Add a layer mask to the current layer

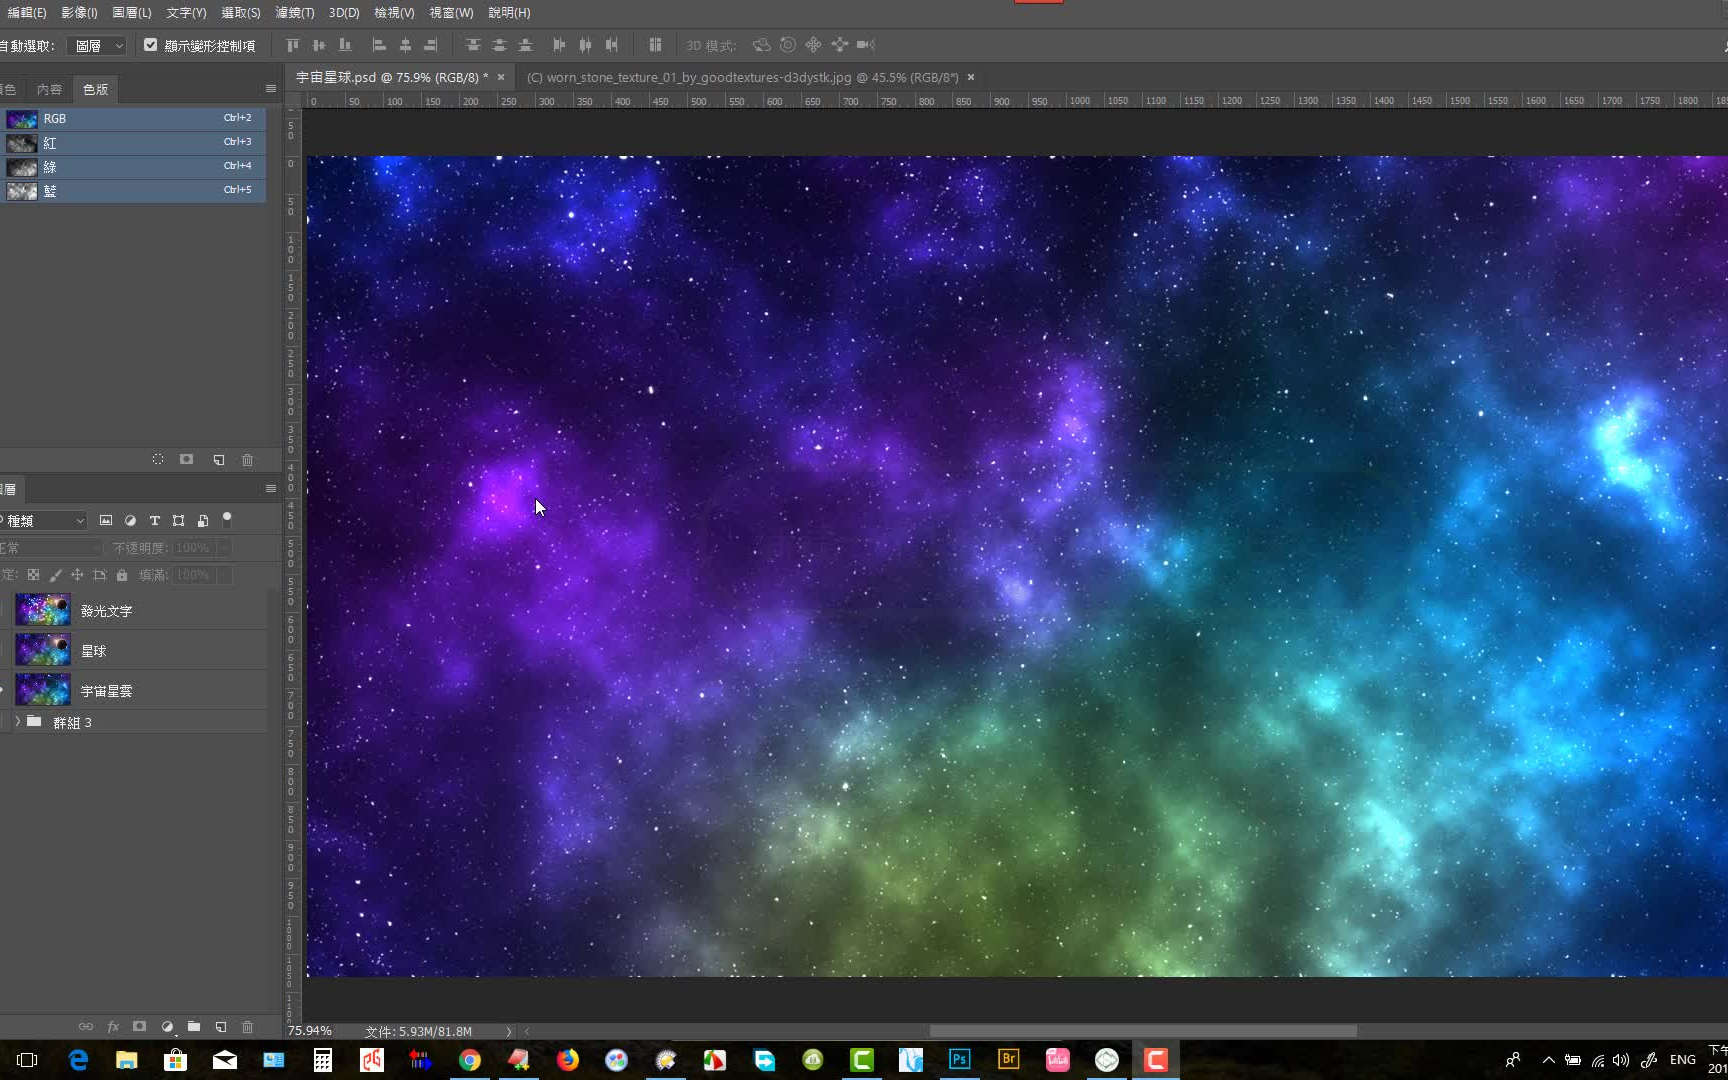point(140,1027)
